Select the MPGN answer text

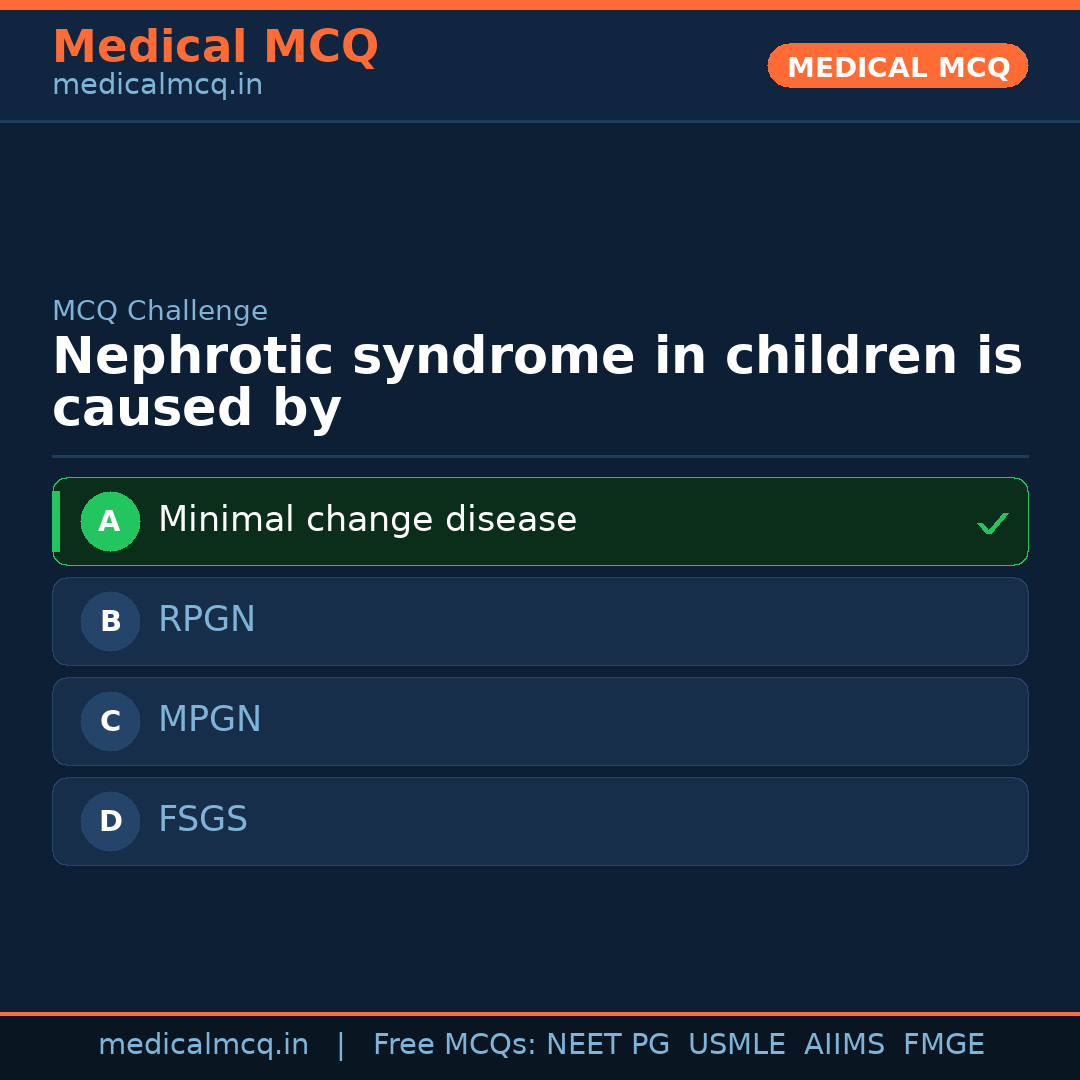pos(210,720)
